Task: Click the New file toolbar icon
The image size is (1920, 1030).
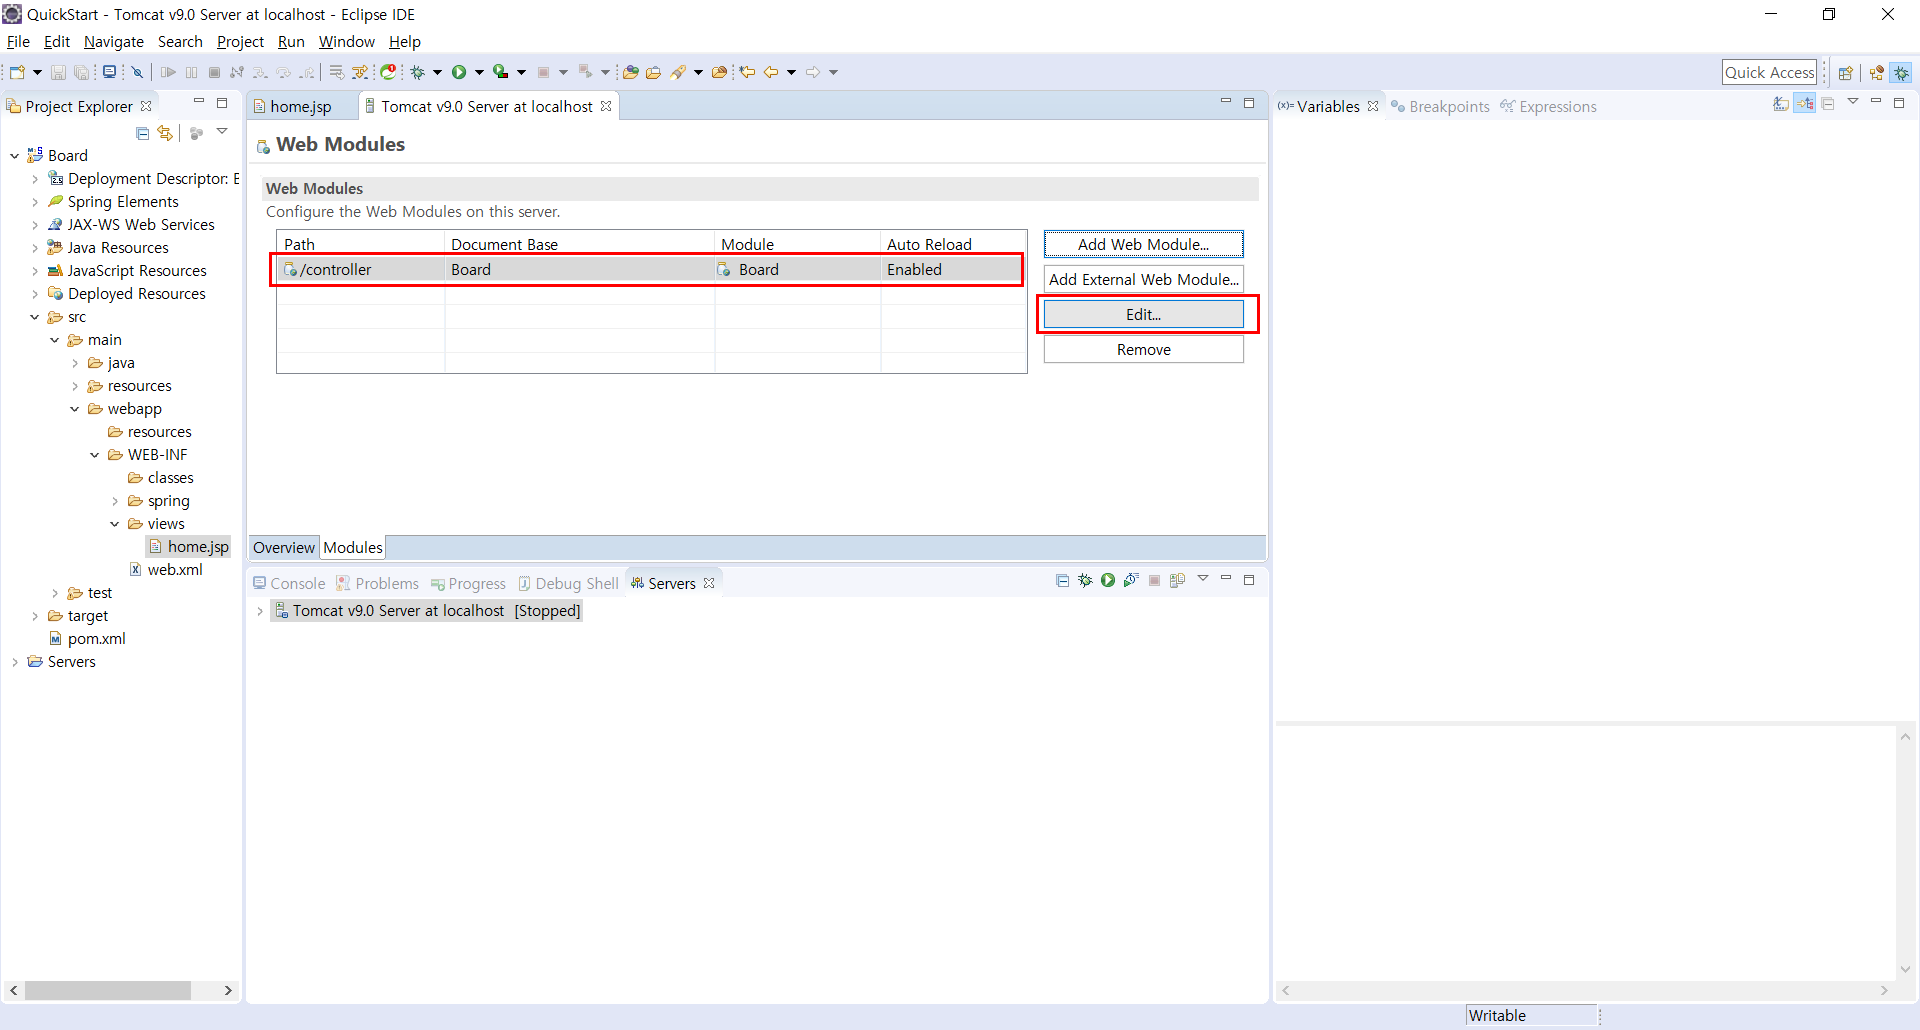Action: [x=17, y=72]
